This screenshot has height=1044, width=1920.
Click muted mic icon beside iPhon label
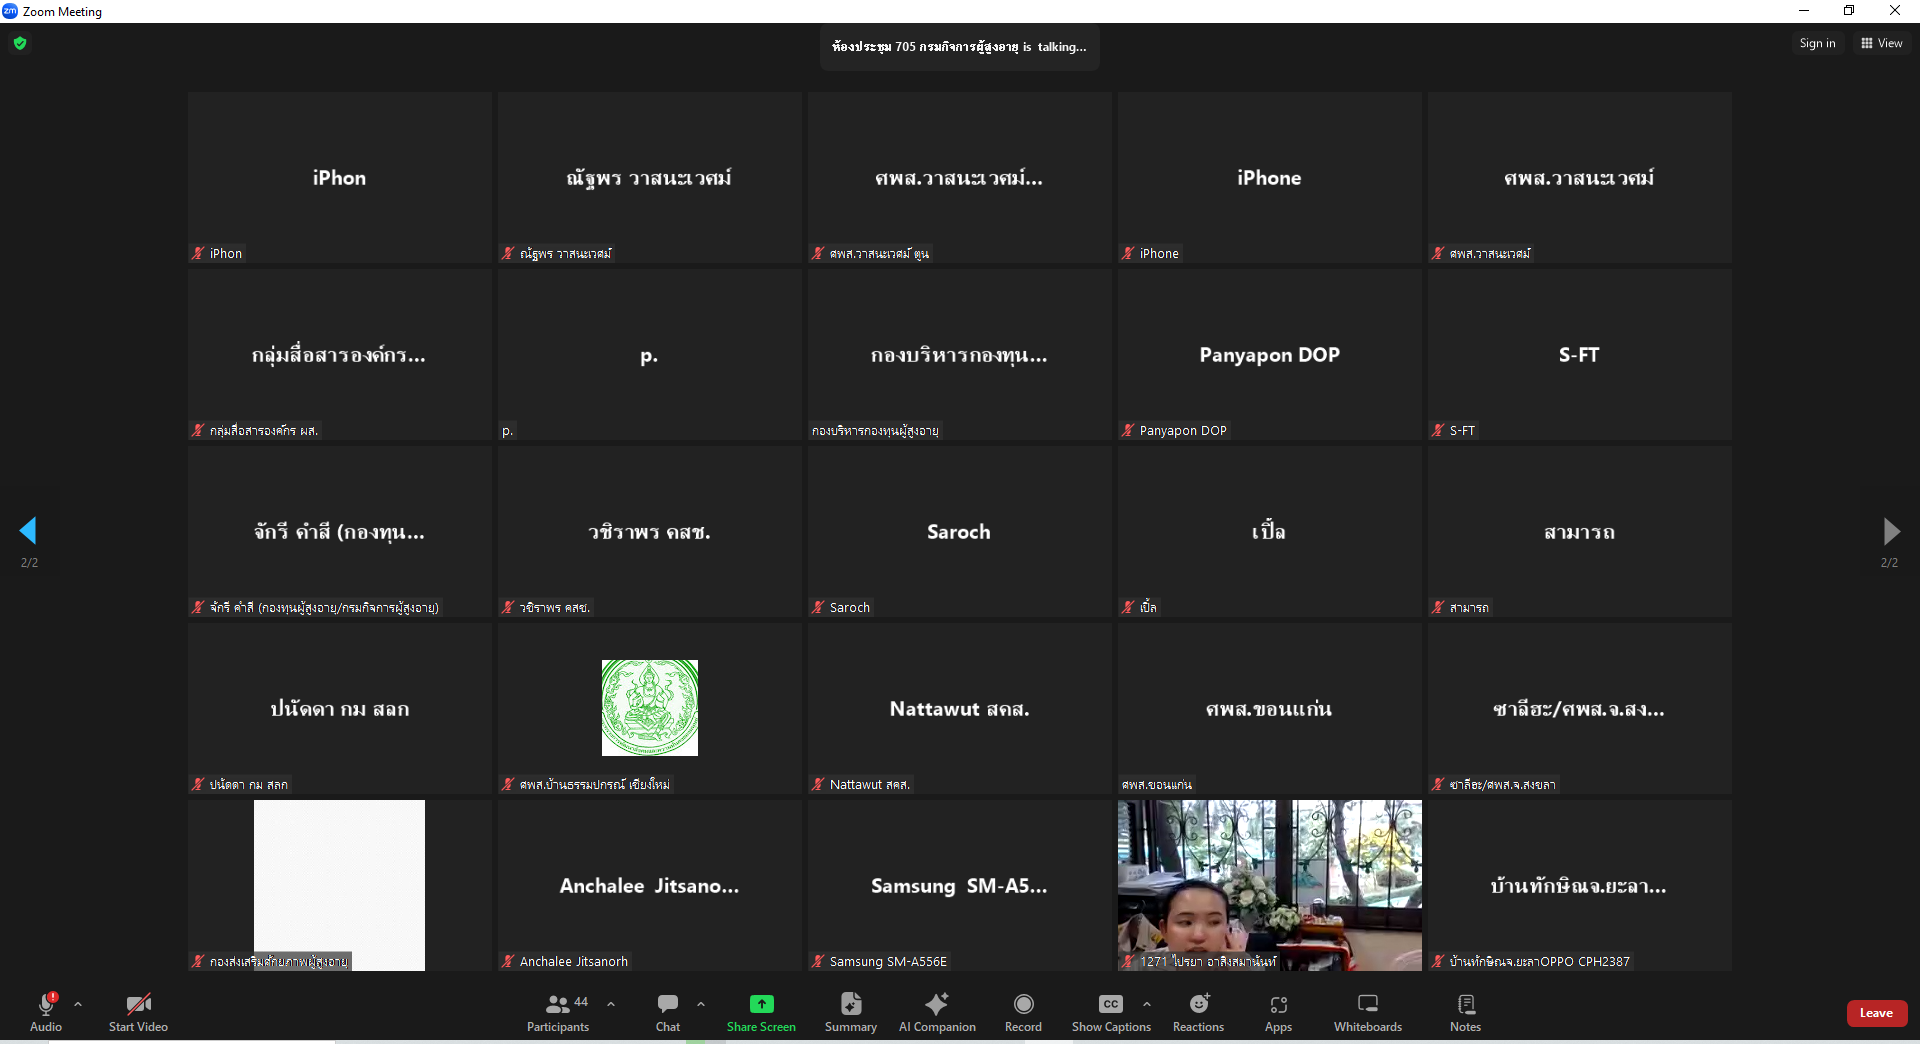(198, 253)
